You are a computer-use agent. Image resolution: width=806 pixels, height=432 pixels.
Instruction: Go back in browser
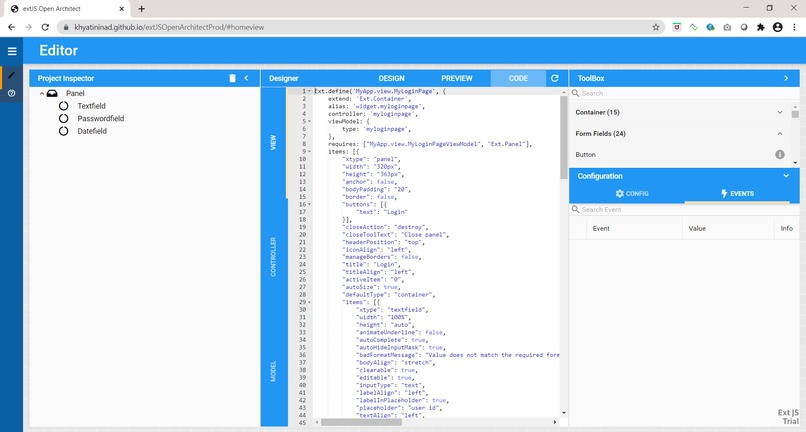click(11, 27)
